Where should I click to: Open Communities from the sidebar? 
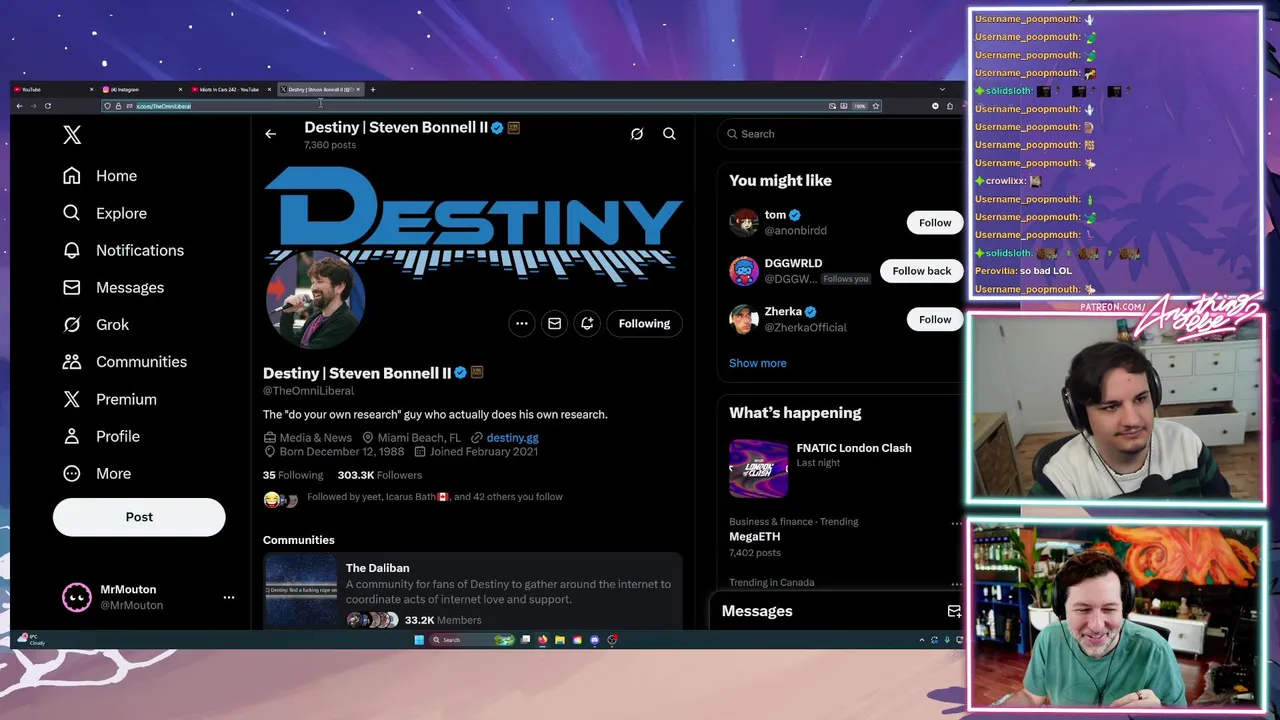point(124,362)
